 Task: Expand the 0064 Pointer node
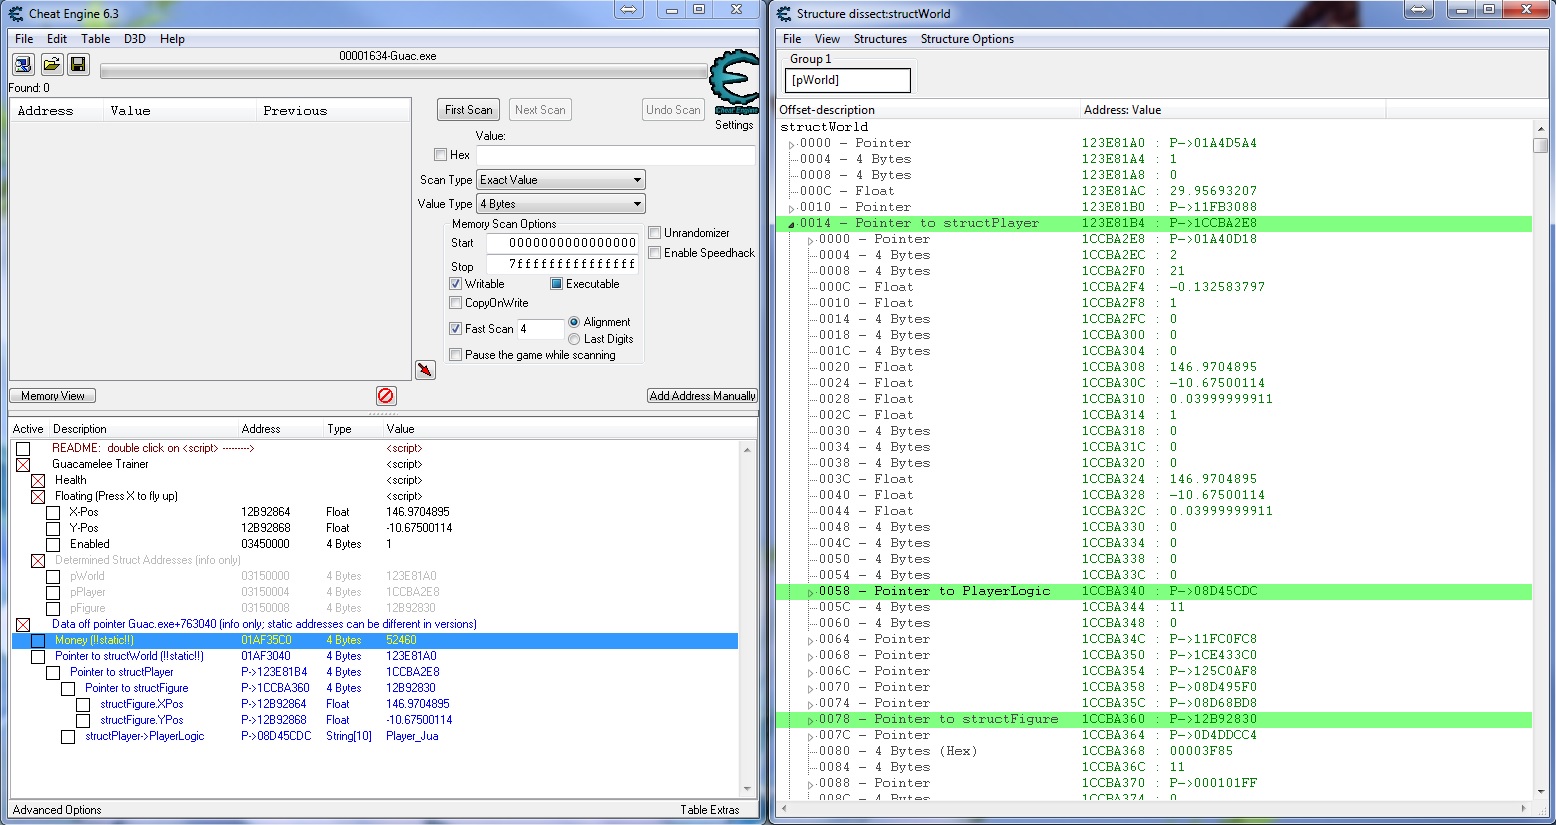pyautogui.click(x=810, y=640)
